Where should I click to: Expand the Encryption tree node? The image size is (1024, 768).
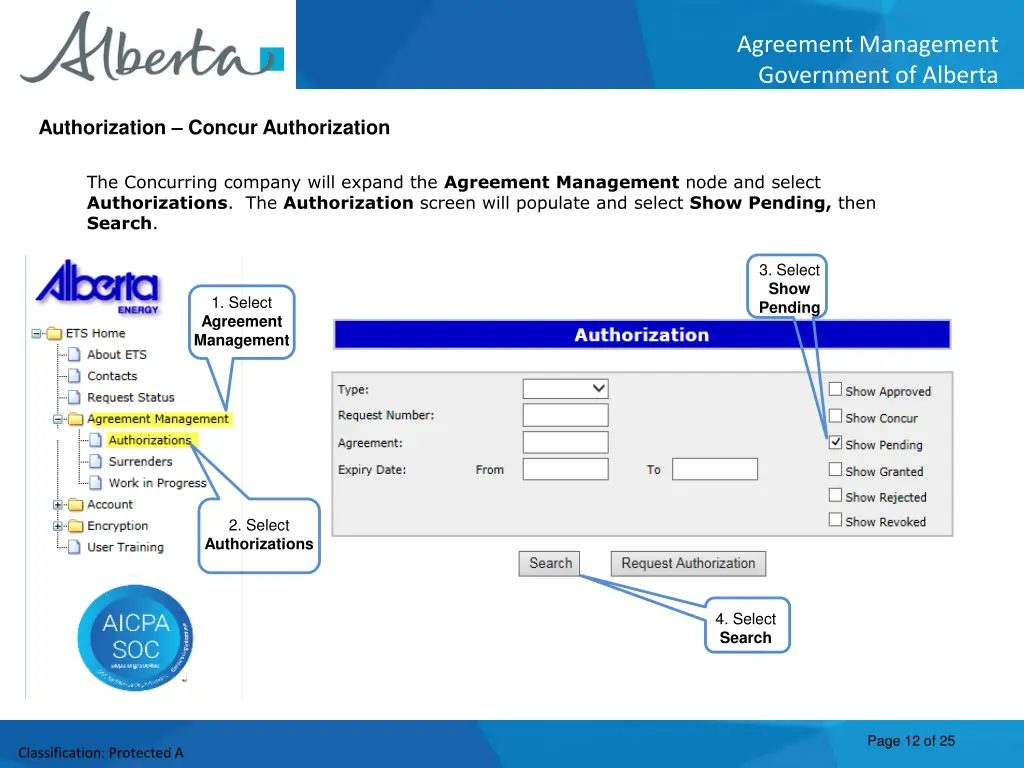click(x=58, y=526)
